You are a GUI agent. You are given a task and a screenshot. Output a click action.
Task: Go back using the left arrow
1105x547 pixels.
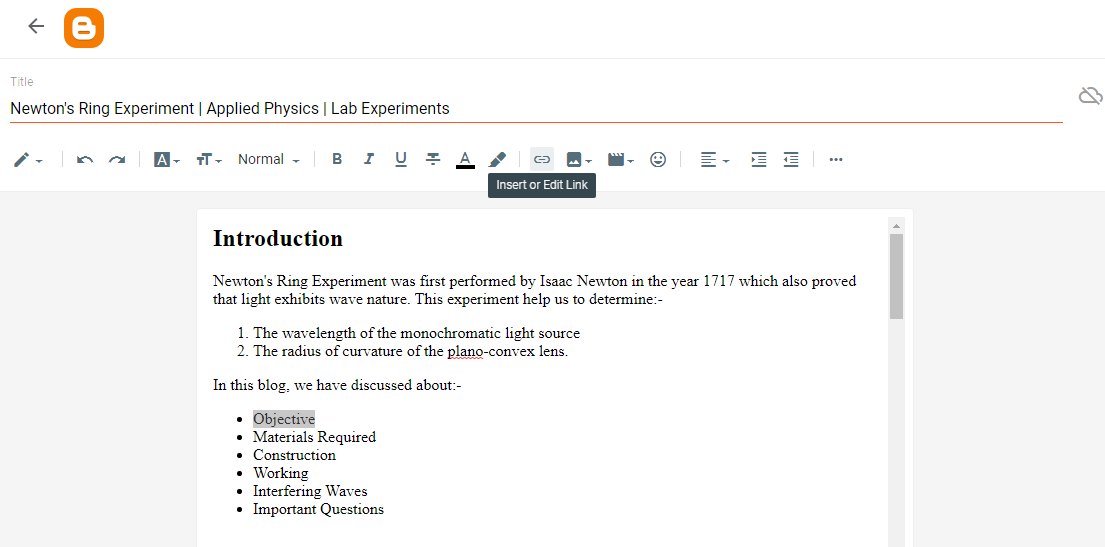point(36,26)
